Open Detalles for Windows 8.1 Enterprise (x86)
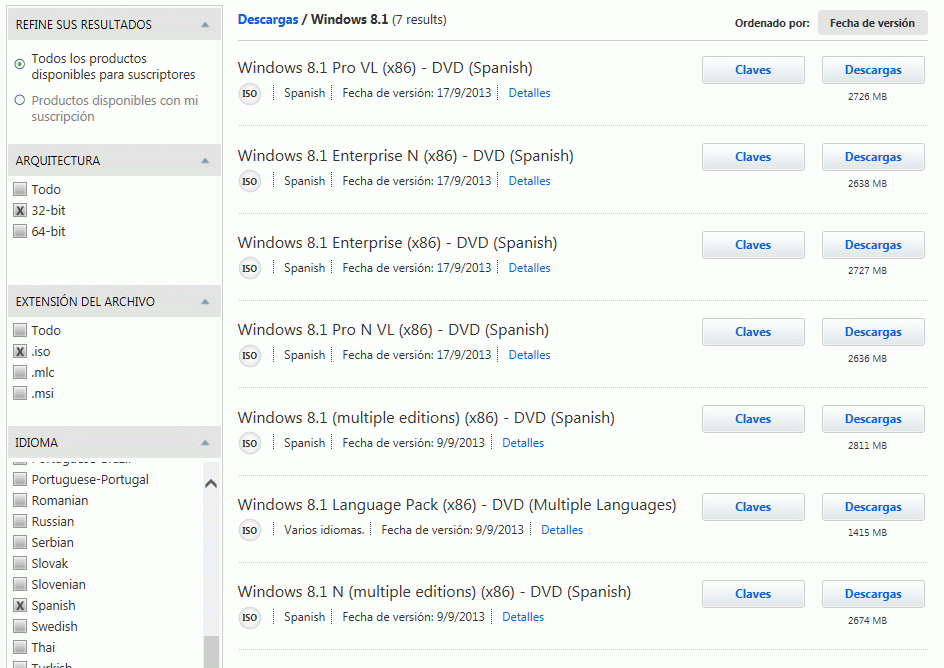The image size is (944, 668). click(x=529, y=268)
